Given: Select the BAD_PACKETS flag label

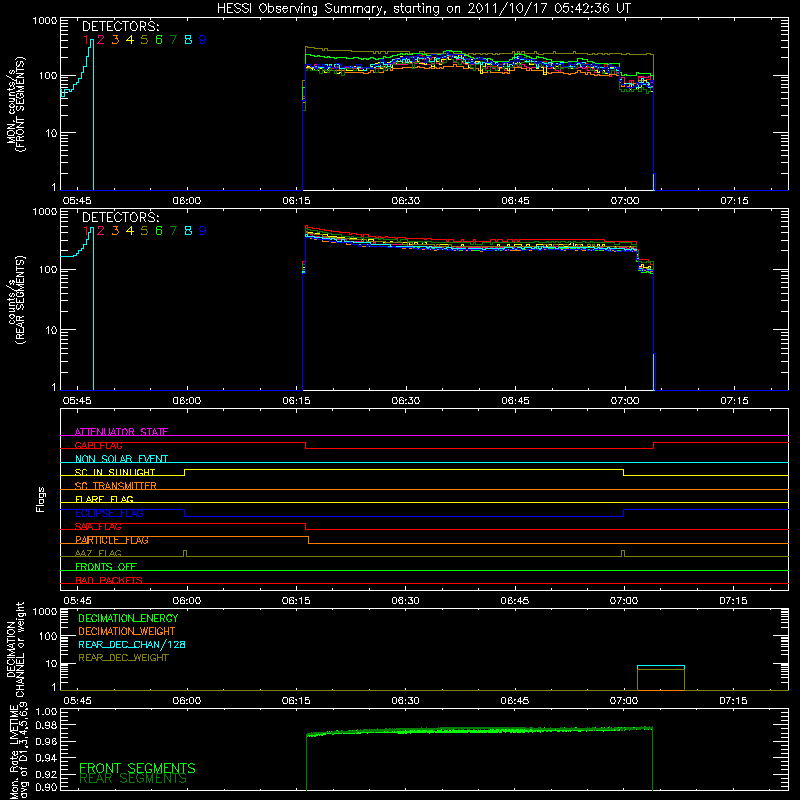Looking at the screenshot, I should [109, 580].
